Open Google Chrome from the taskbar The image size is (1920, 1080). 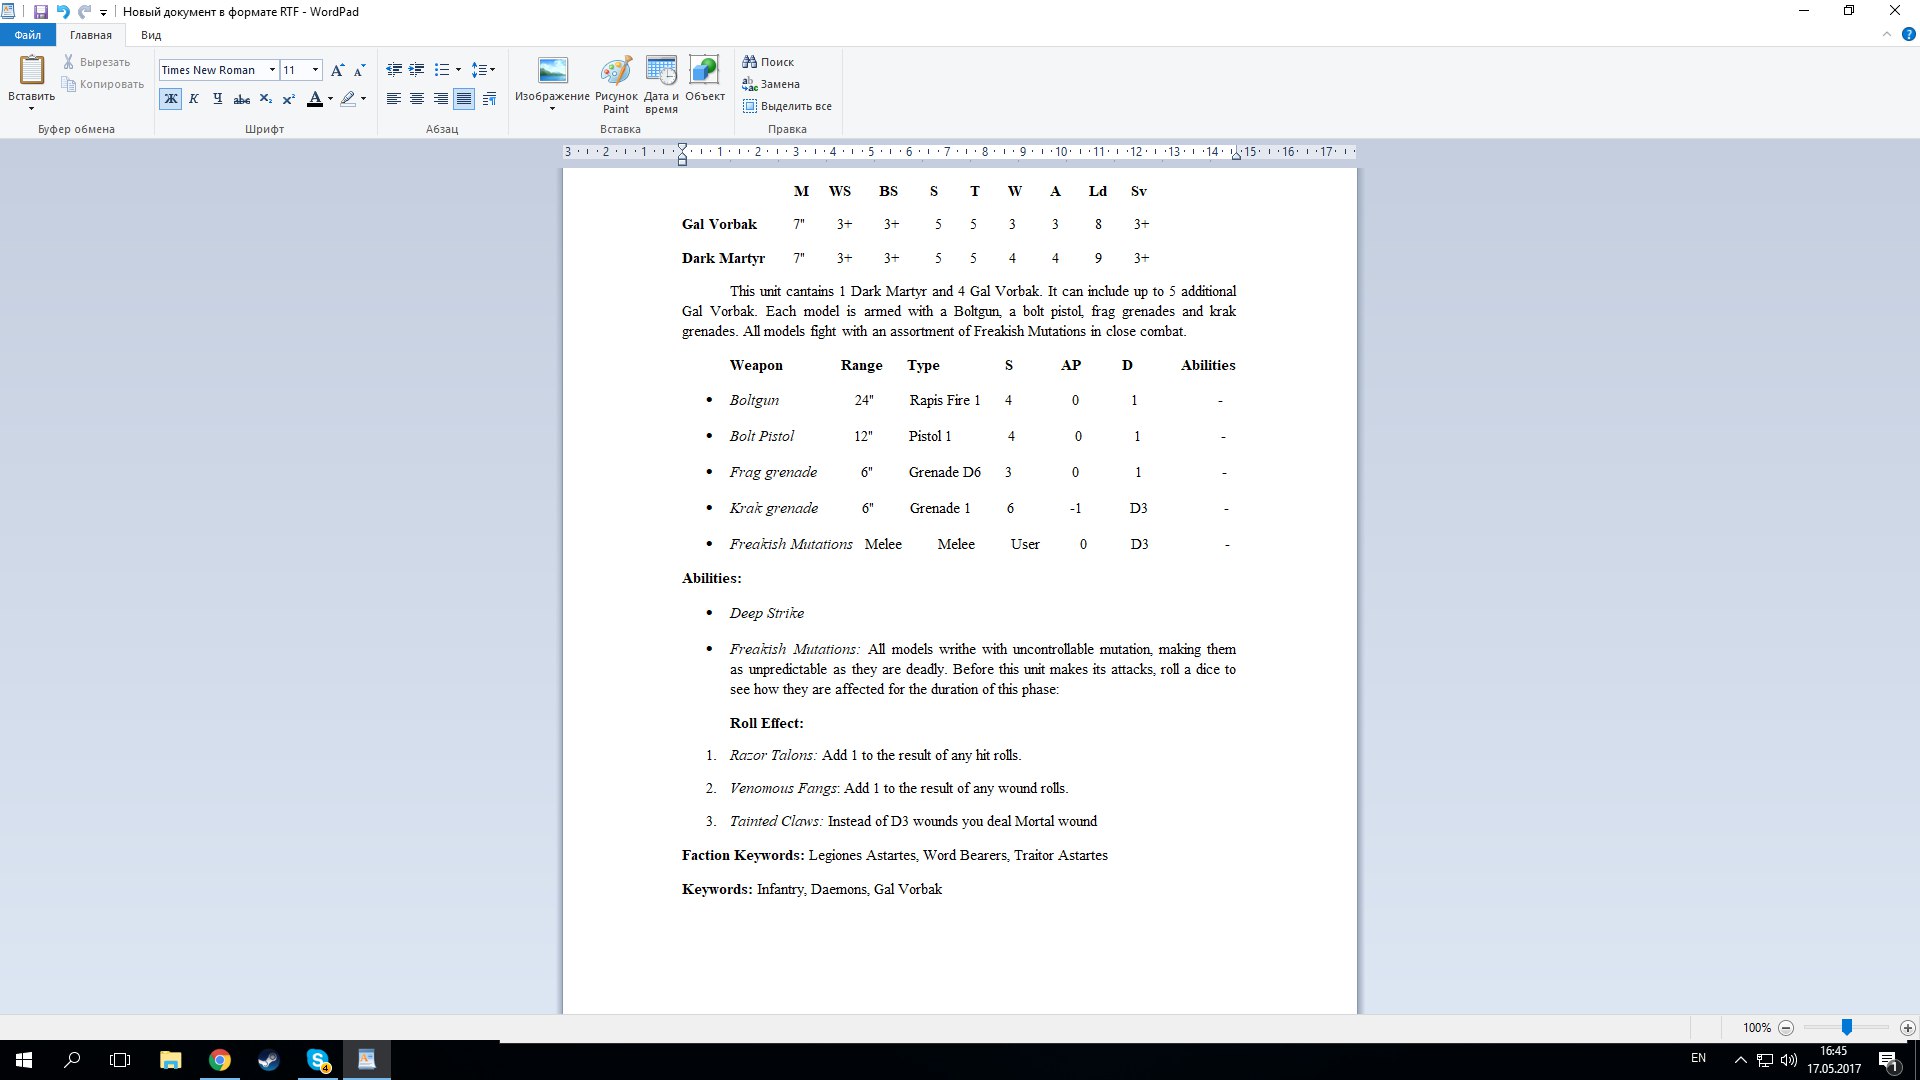pos(219,1060)
